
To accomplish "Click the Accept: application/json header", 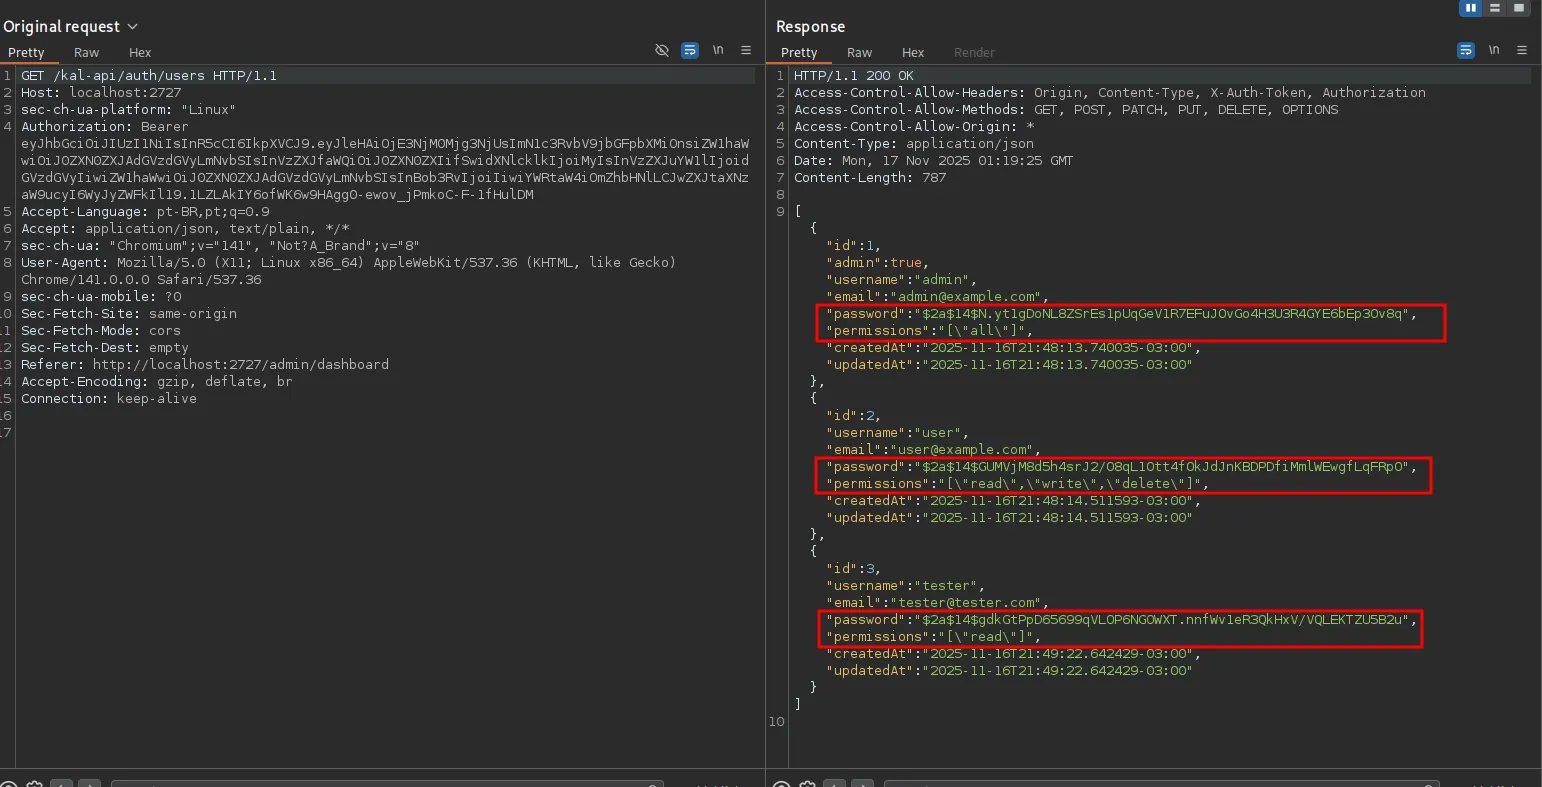I will tap(185, 229).
